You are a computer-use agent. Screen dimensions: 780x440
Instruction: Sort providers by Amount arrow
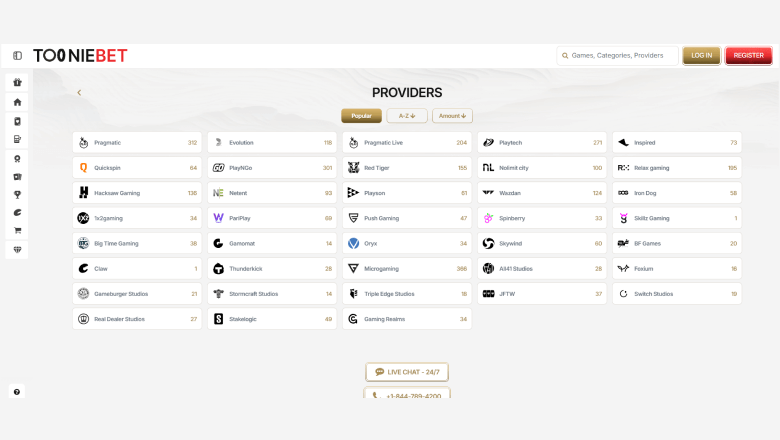[x=452, y=116]
